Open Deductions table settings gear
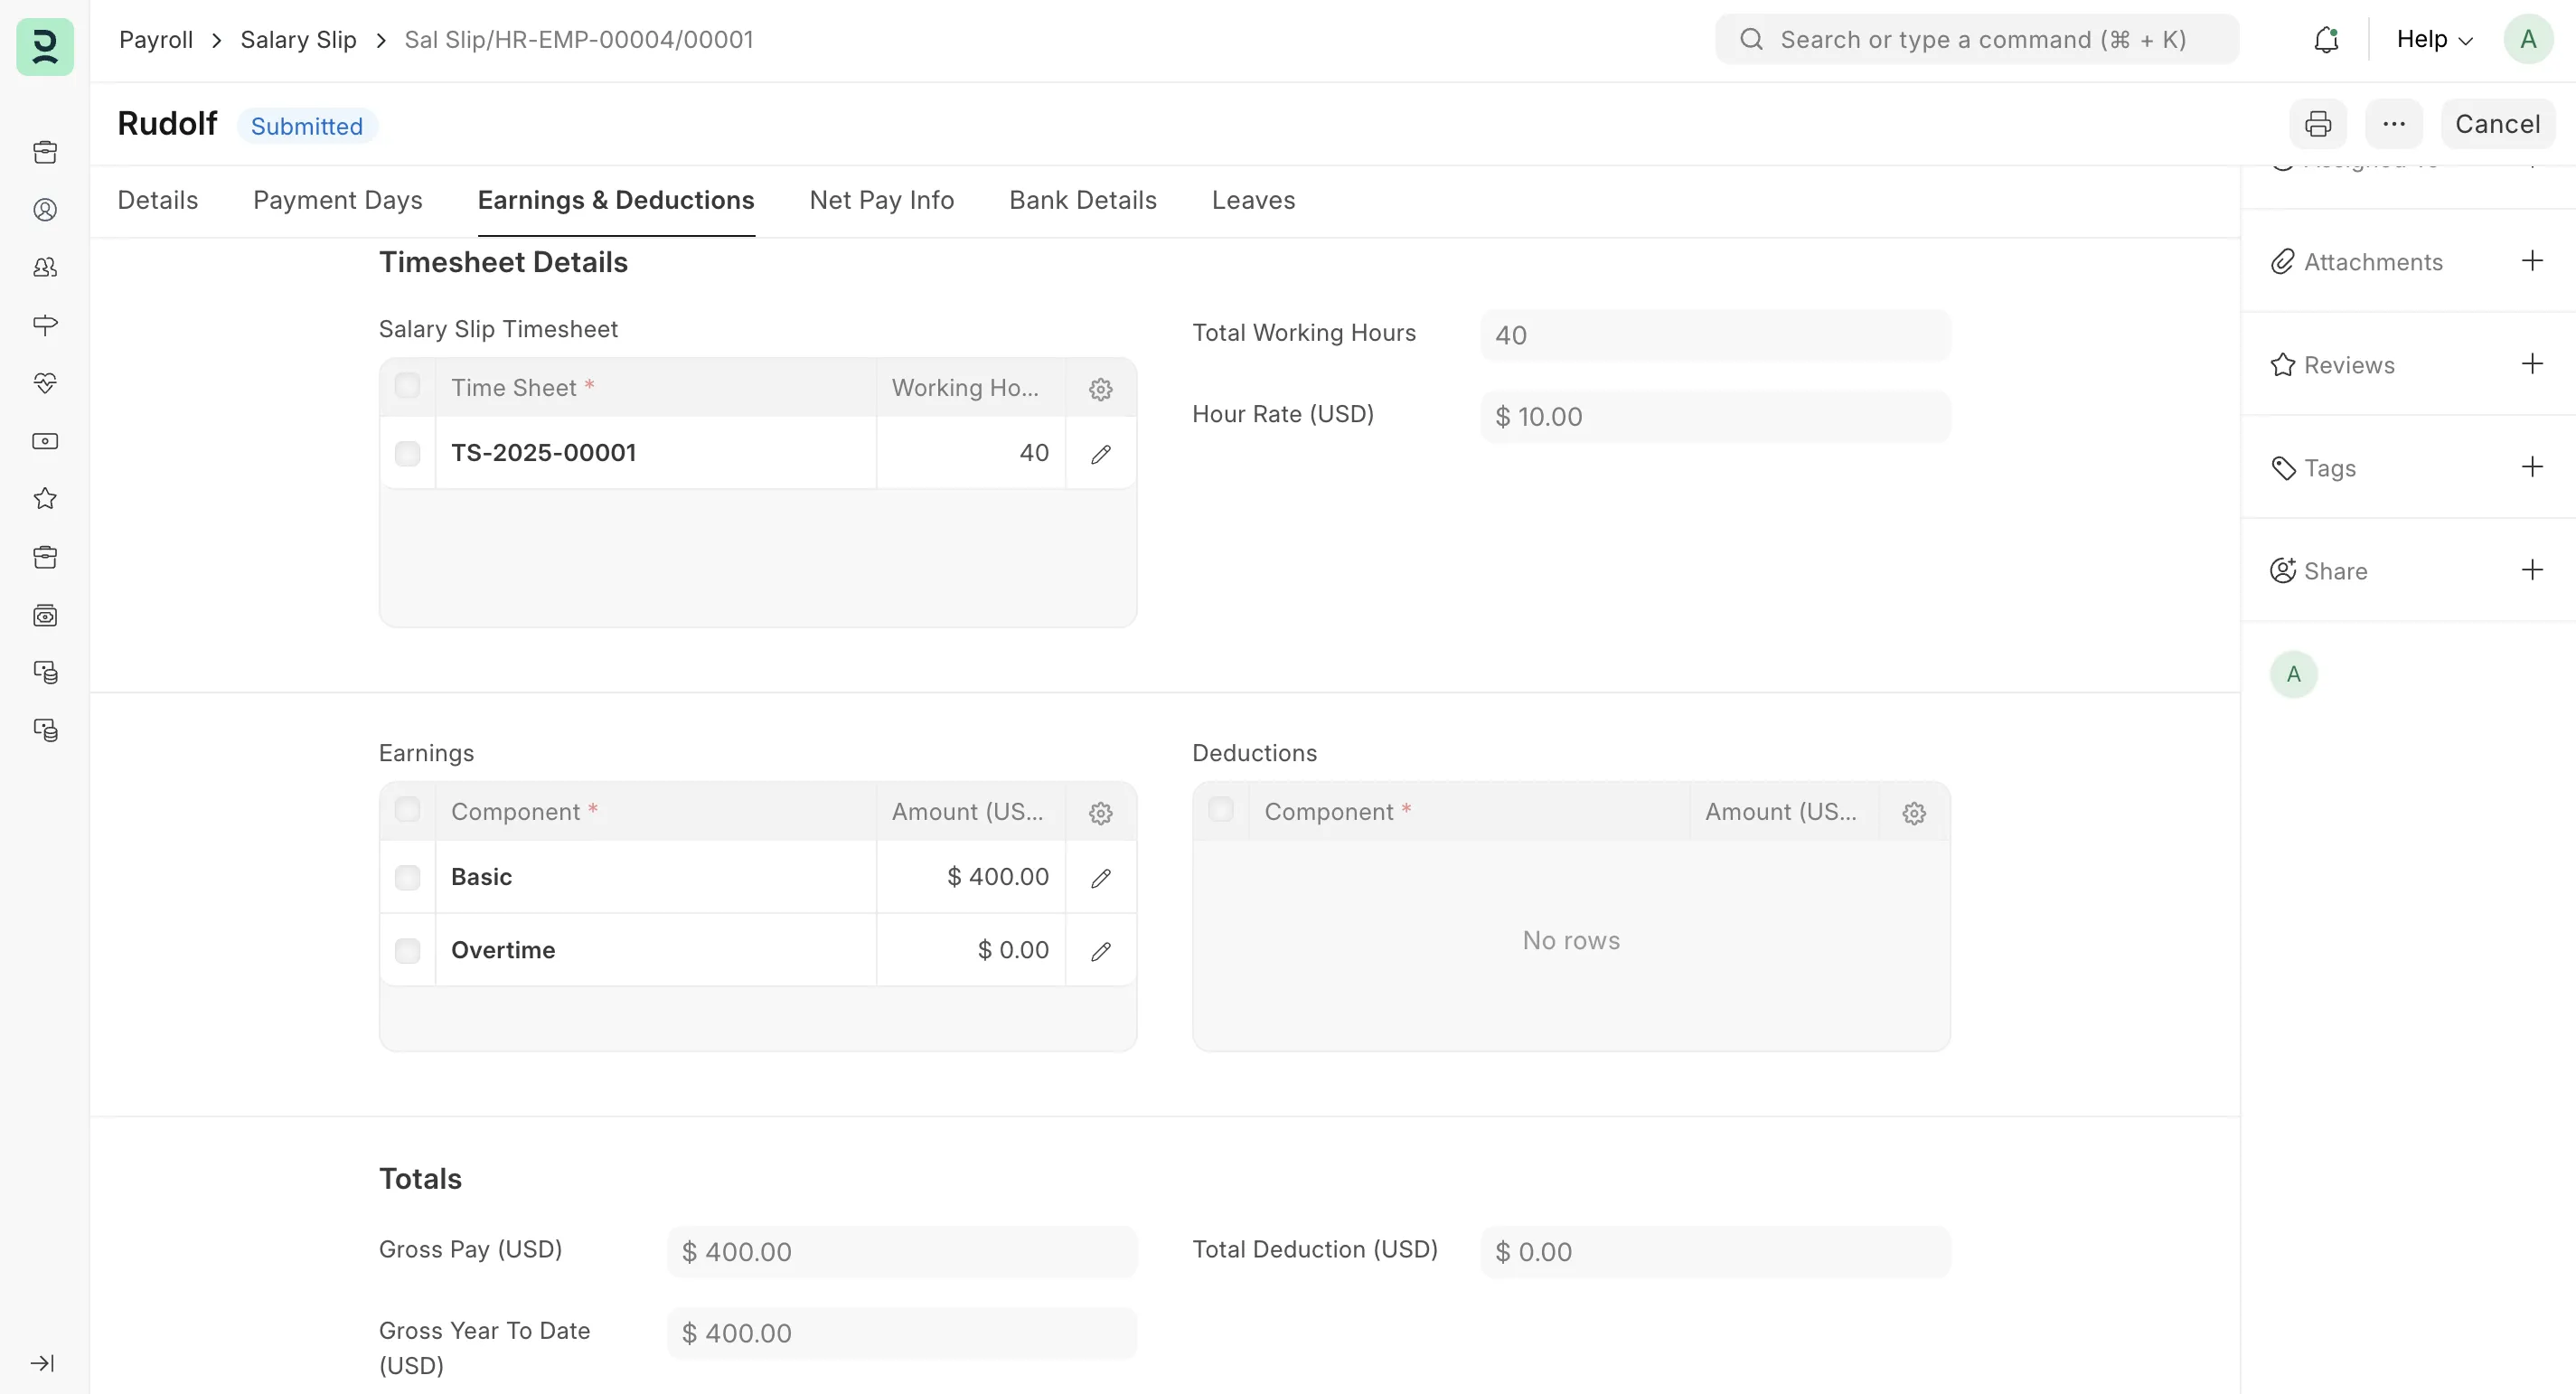 point(1913,813)
